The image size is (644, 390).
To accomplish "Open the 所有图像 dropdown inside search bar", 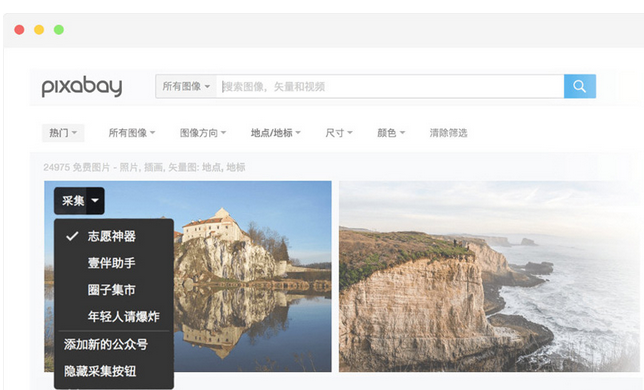I will [186, 86].
